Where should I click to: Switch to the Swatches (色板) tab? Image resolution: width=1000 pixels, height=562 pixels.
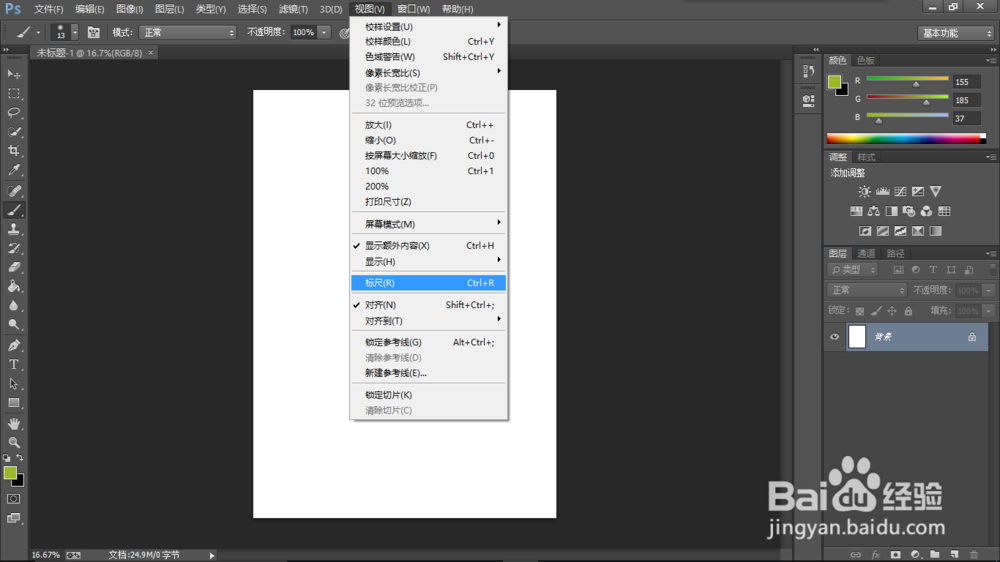pos(865,60)
